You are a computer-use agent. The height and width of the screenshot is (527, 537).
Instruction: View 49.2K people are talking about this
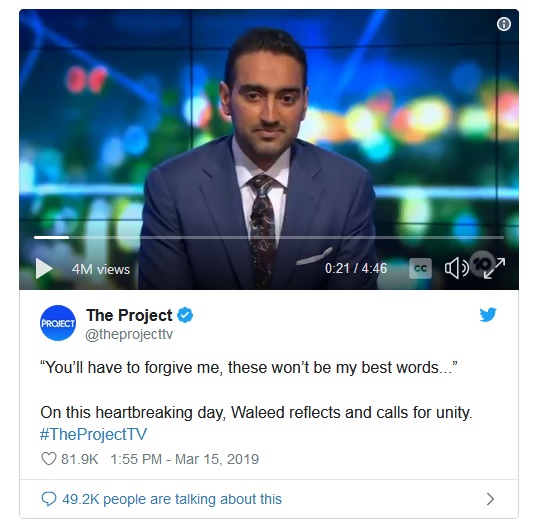click(x=172, y=499)
